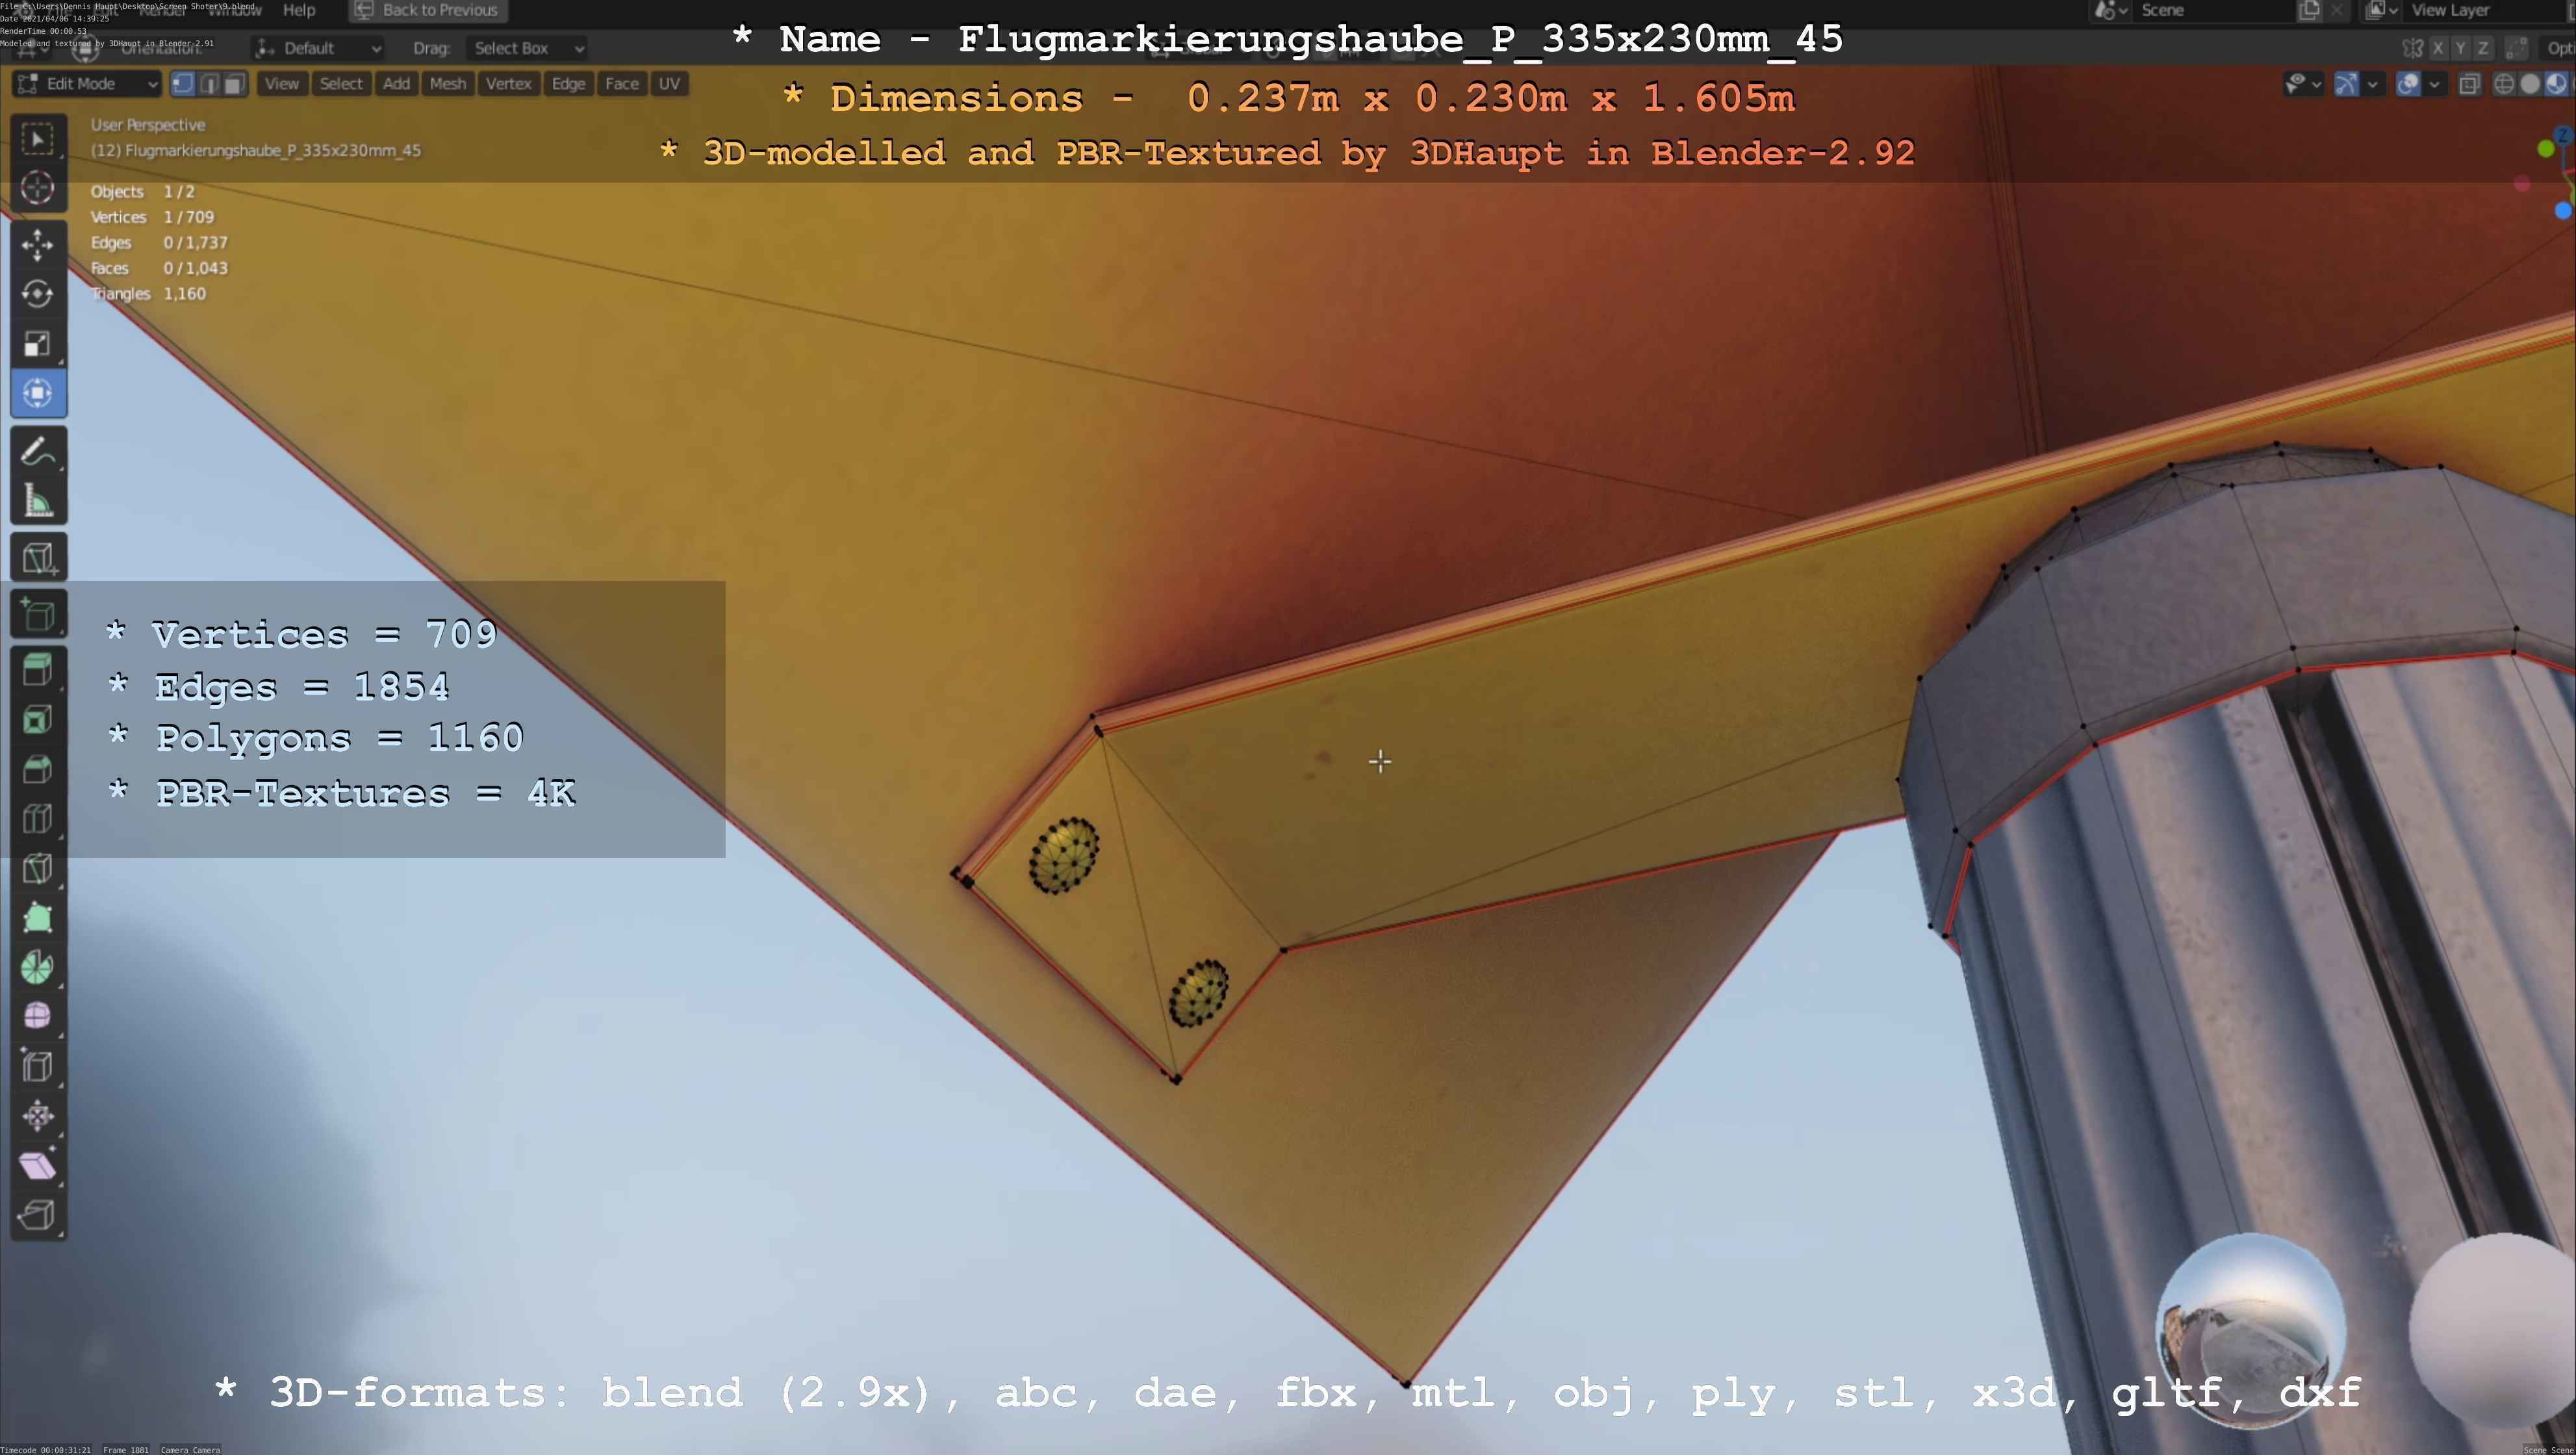This screenshot has width=2576, height=1455.
Task: Open the Drag Select Box dropdown
Action: pos(526,48)
